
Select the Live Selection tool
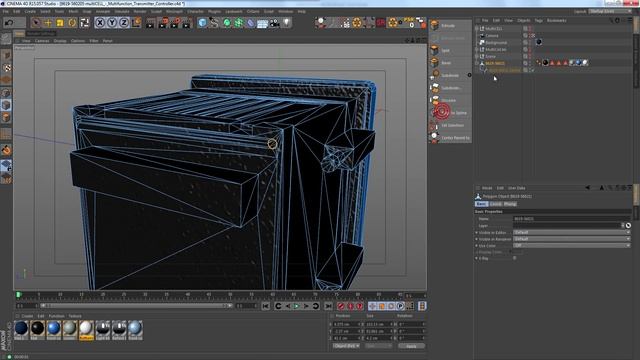click(36, 23)
